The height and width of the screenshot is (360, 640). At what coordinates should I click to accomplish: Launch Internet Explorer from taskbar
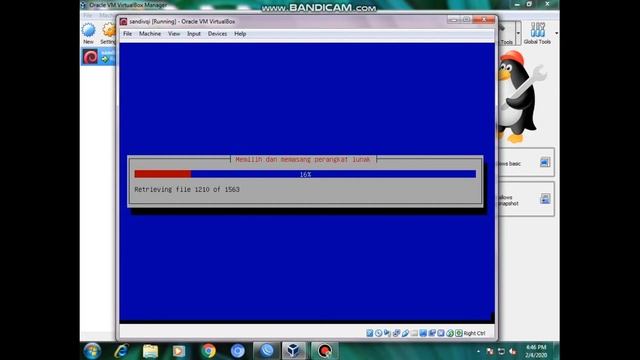121,351
